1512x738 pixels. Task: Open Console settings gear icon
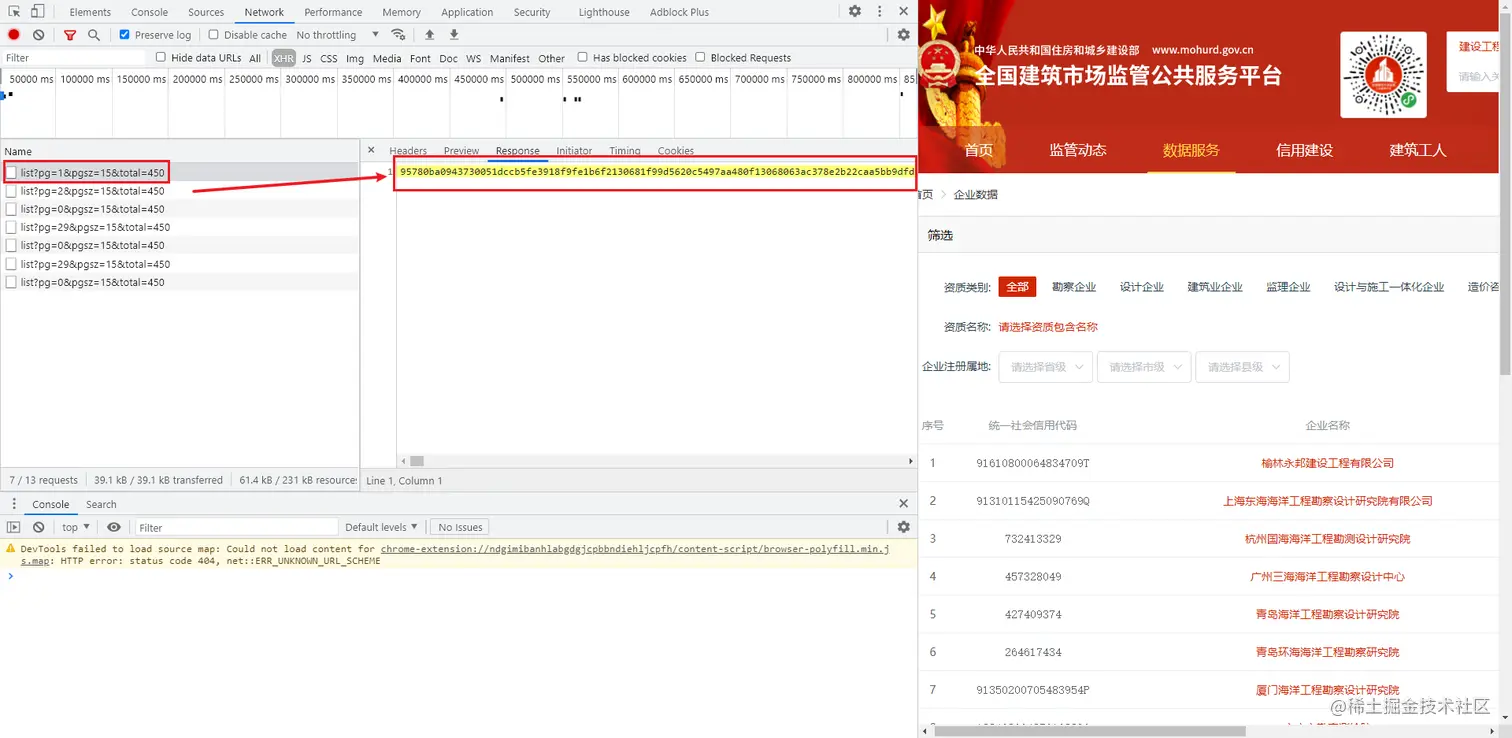coord(904,527)
